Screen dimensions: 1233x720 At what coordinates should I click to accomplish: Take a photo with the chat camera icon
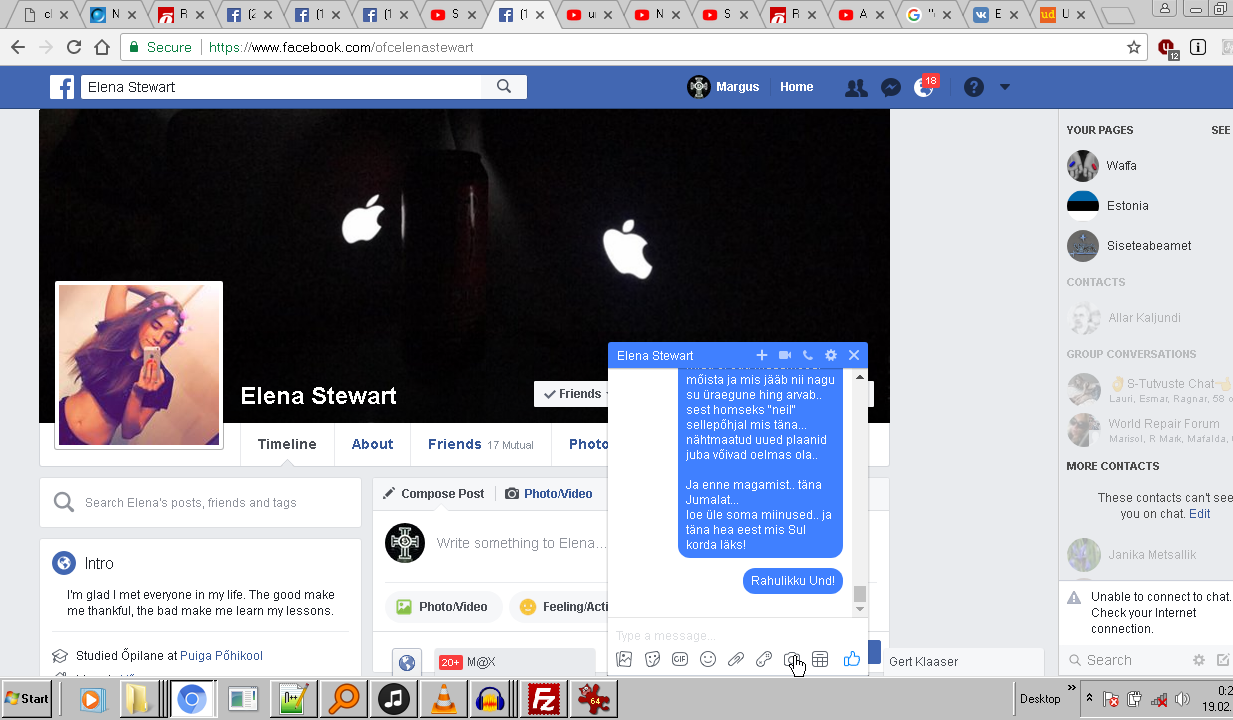point(792,659)
